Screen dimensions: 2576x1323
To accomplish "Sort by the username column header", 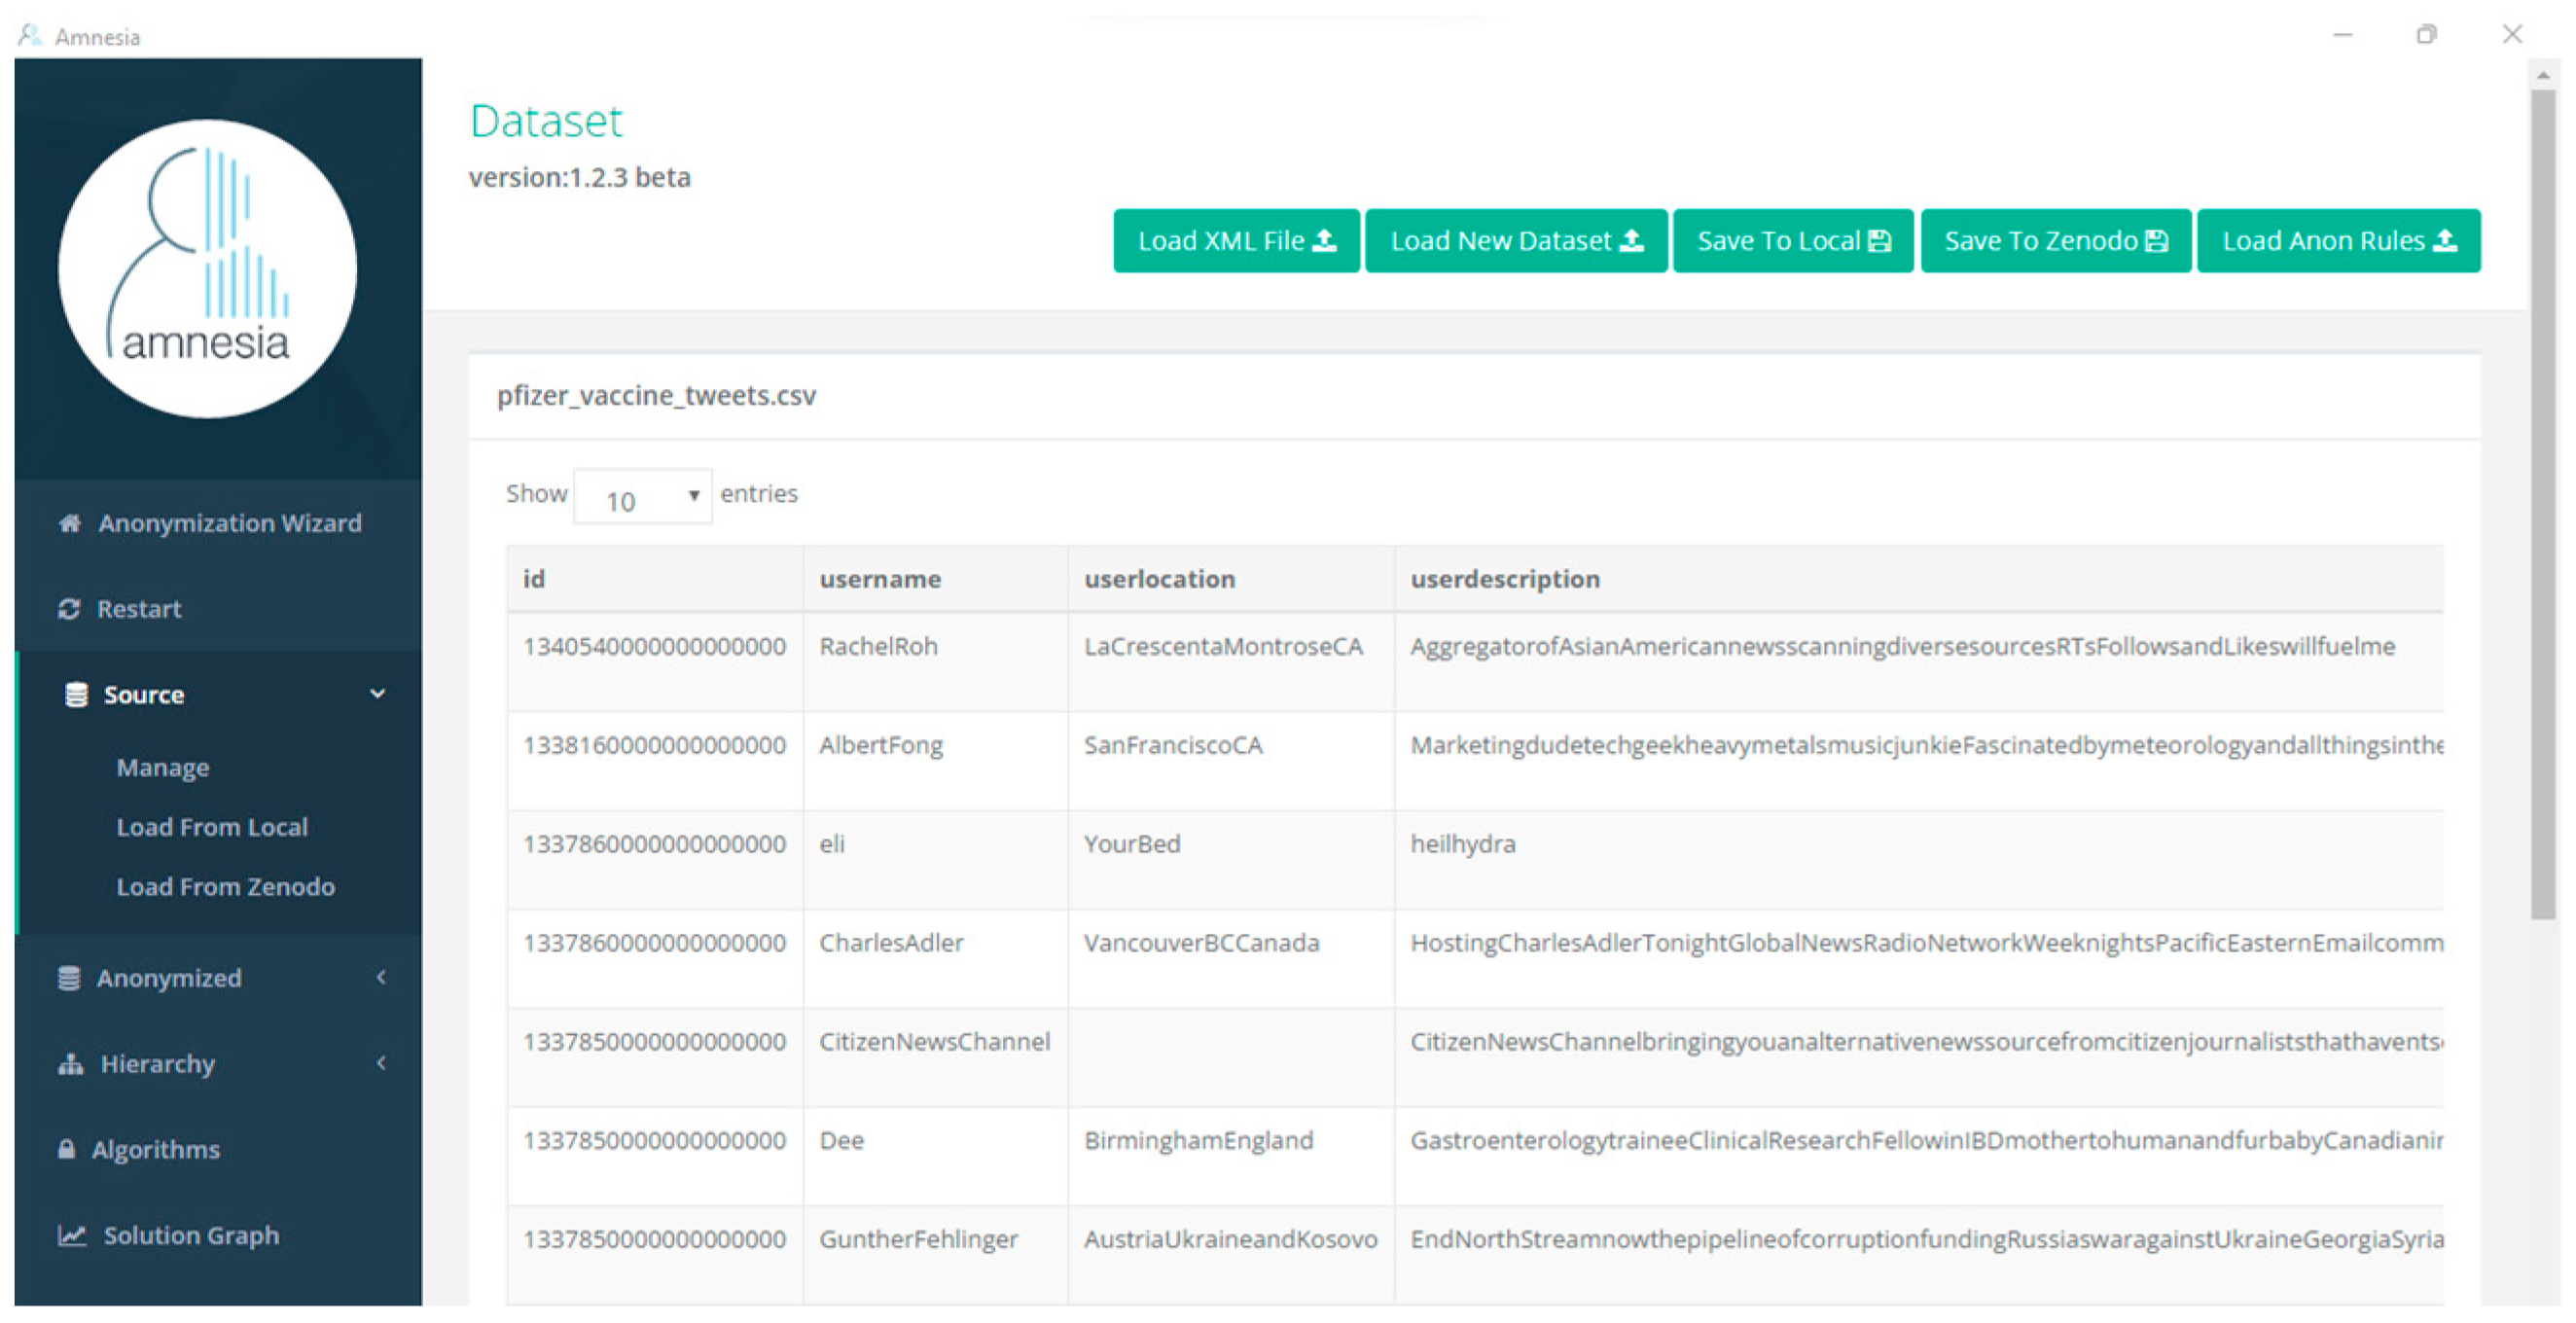I will point(880,579).
